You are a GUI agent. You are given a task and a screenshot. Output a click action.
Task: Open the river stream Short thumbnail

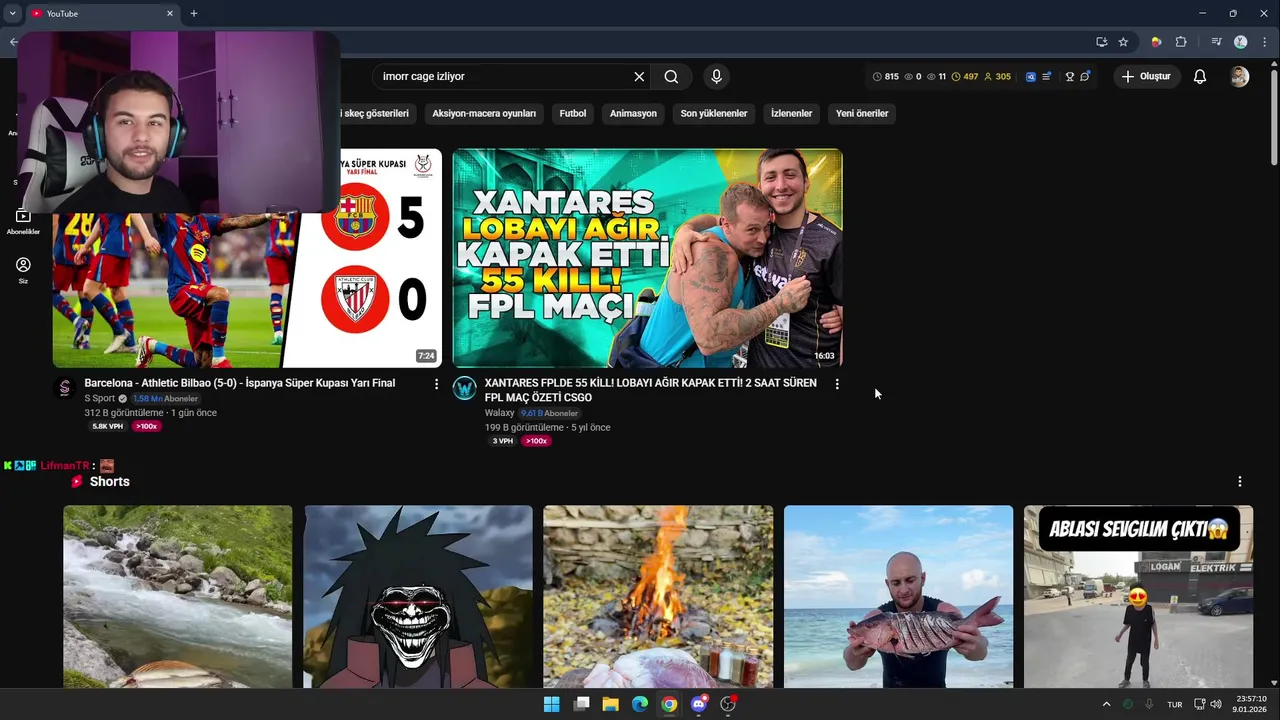[178, 596]
